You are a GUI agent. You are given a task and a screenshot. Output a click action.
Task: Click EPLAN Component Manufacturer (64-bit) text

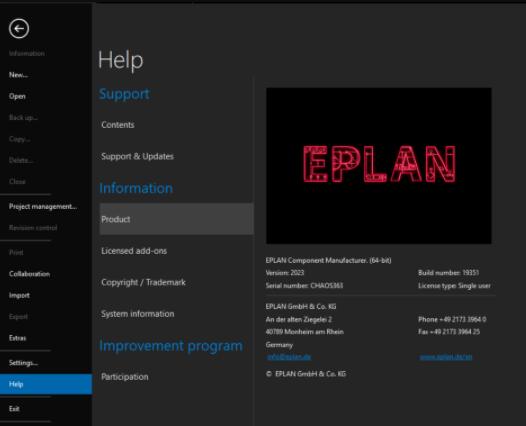tap(328, 260)
